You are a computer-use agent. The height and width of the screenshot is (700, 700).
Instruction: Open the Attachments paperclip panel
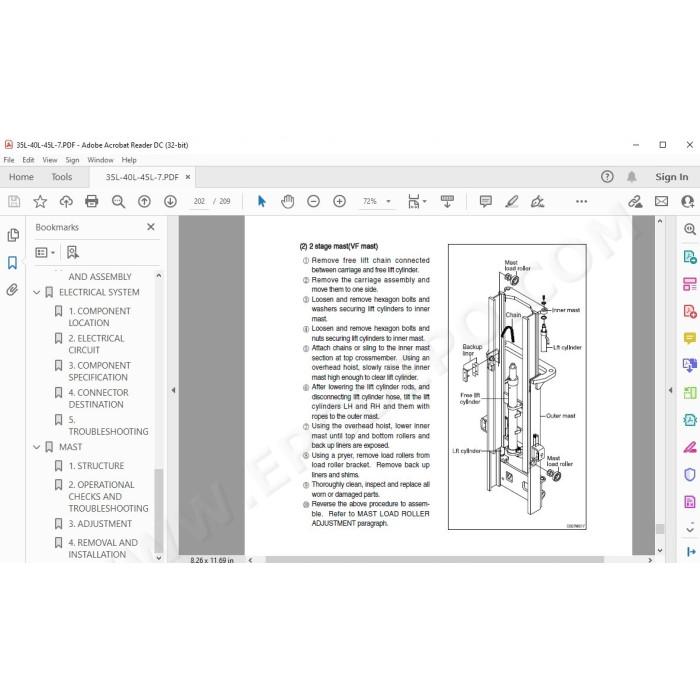coord(12,290)
